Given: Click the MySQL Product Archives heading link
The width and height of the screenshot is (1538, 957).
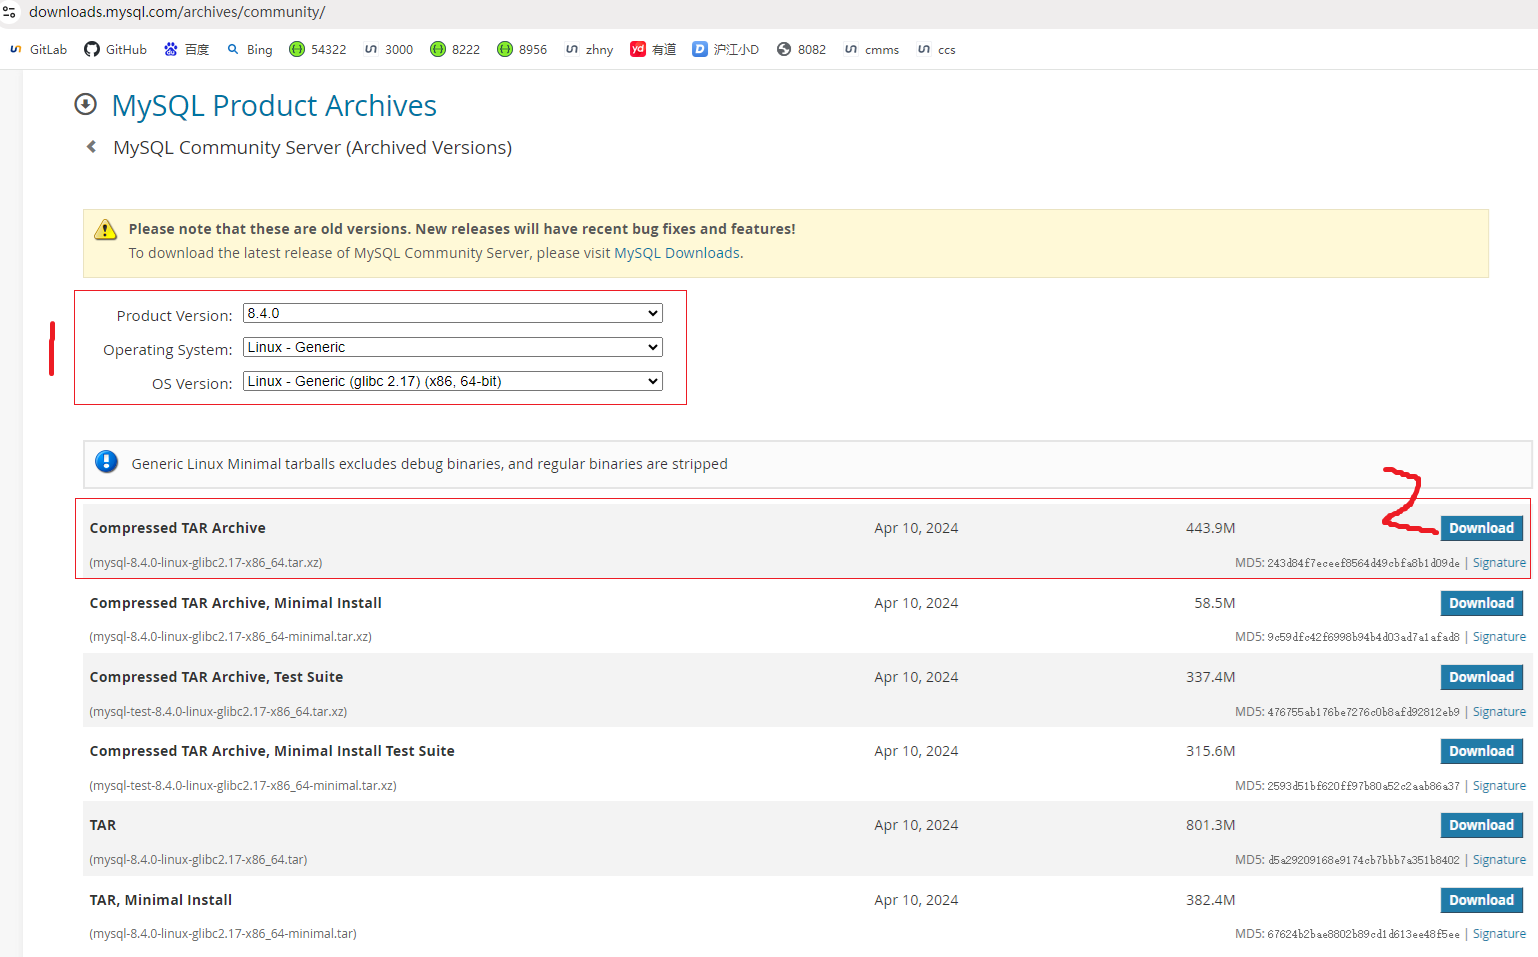Looking at the screenshot, I should 274,105.
